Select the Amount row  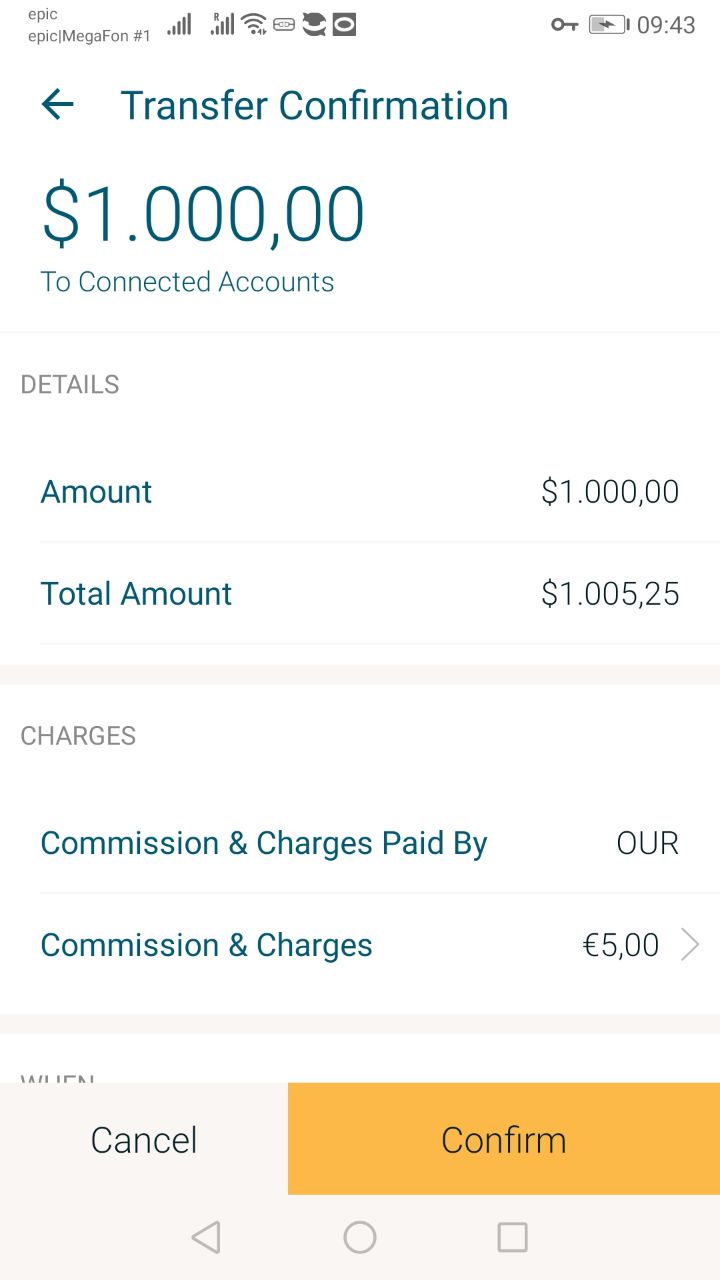[360, 492]
